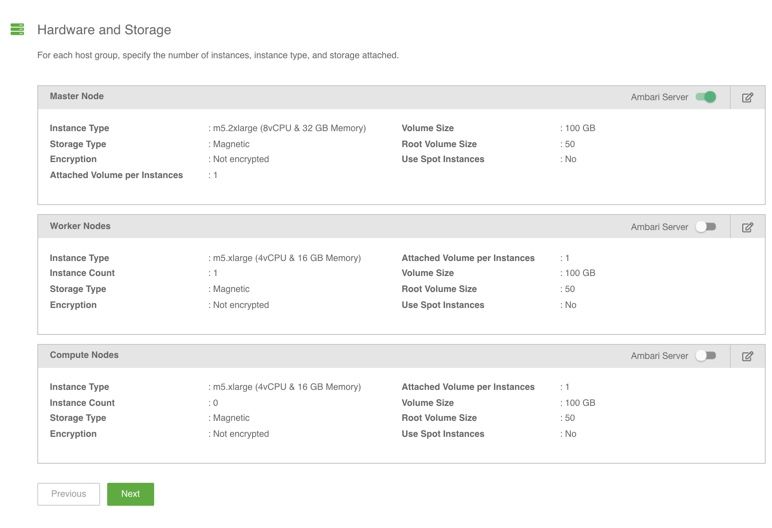Click Worker Nodes Use Spot Instances label
The width and height of the screenshot is (772, 528).
pos(442,305)
